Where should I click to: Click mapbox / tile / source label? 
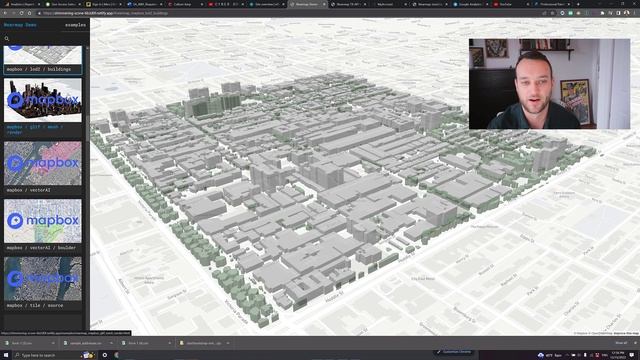[x=35, y=305]
